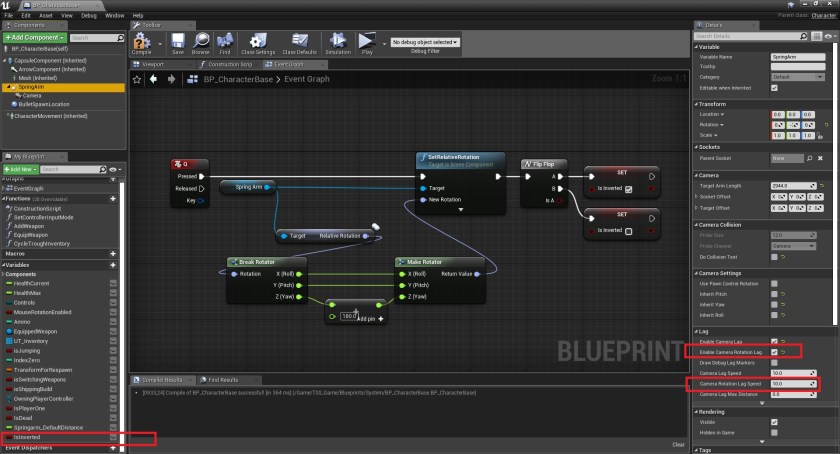Image resolution: width=840 pixels, height=454 pixels.
Task: Open Browse in the toolbar
Action: pos(202,43)
